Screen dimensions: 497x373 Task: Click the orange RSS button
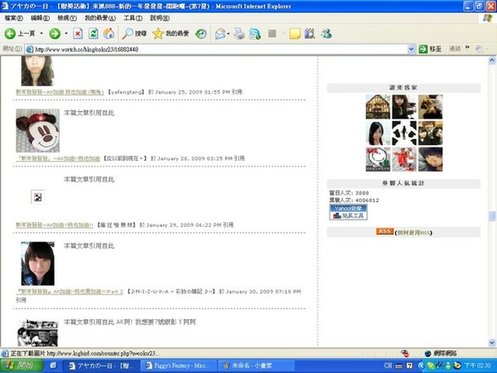tap(385, 232)
